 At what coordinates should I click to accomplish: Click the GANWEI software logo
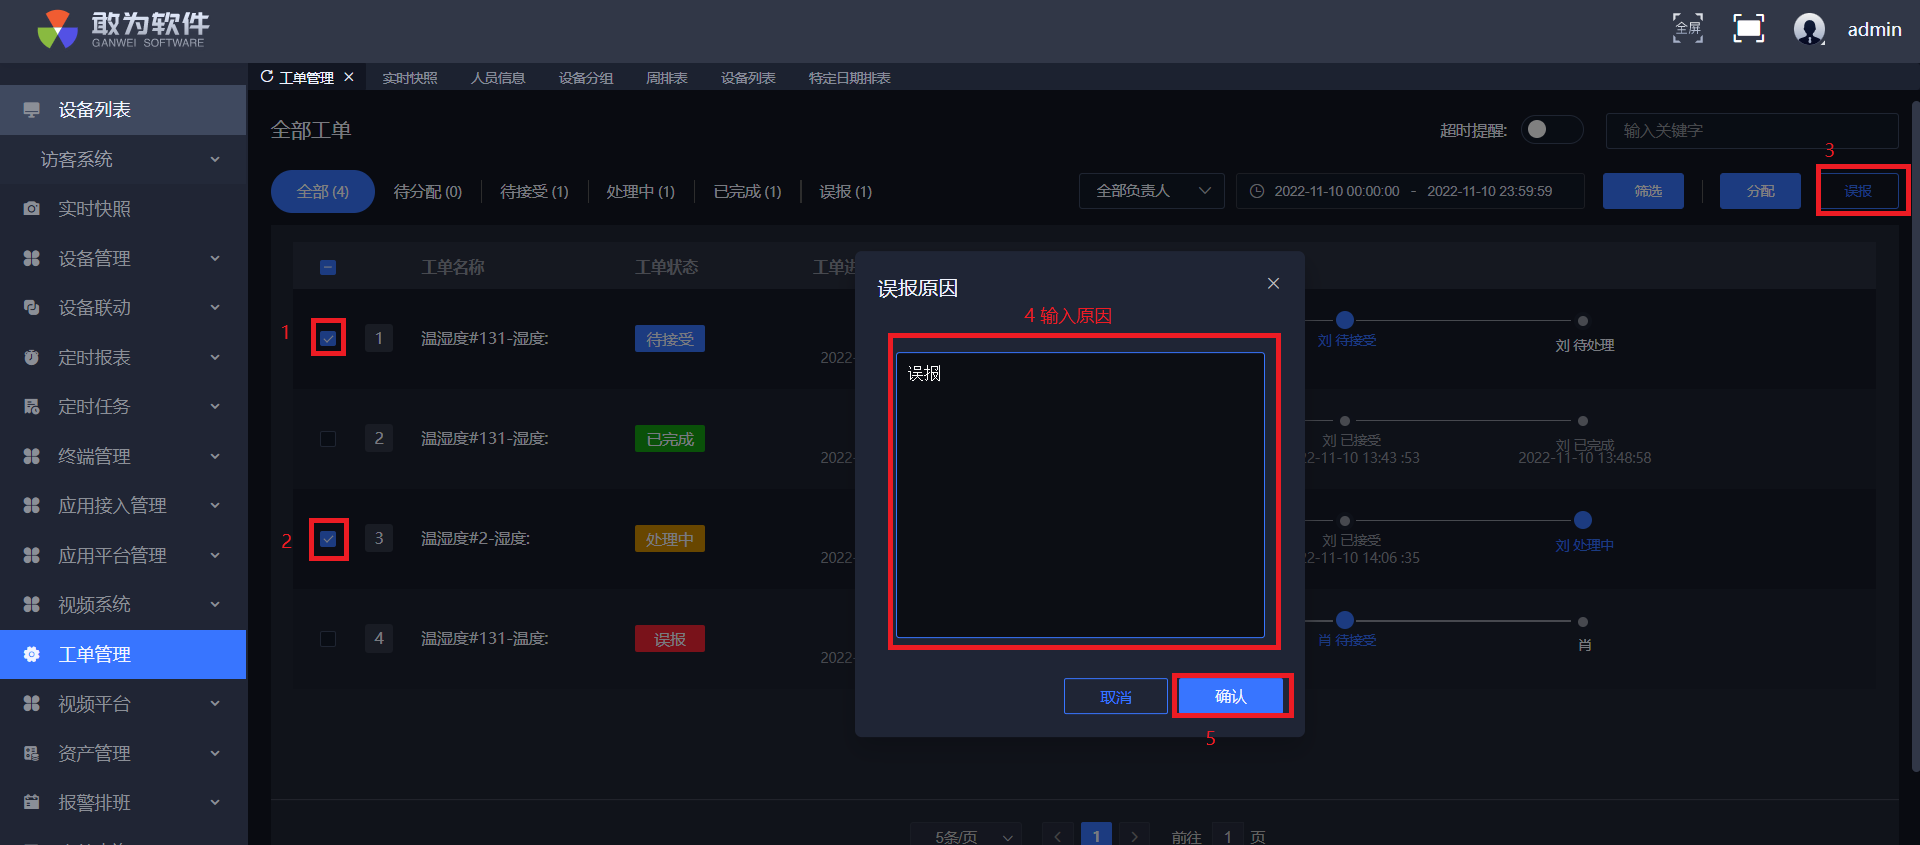click(x=123, y=29)
